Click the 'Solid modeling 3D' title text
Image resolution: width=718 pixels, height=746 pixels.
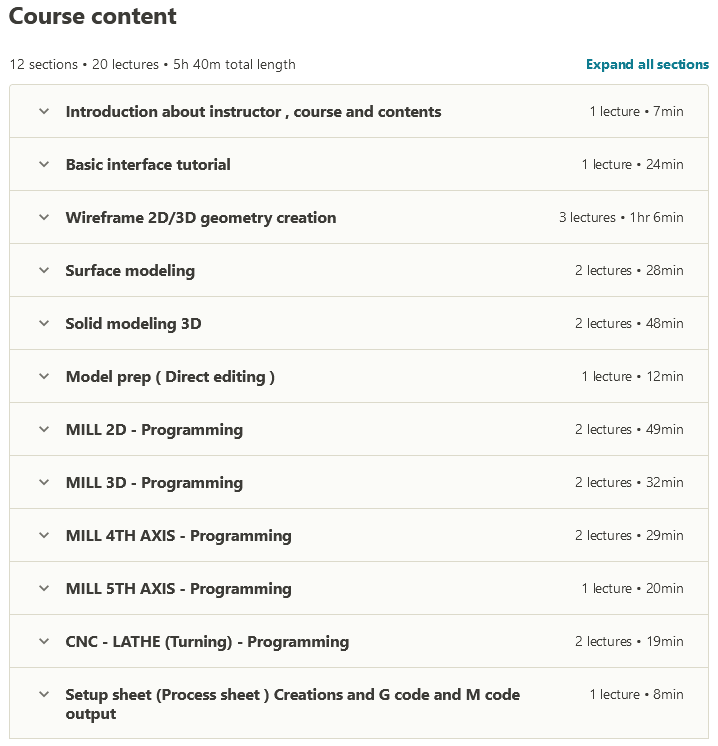133,323
